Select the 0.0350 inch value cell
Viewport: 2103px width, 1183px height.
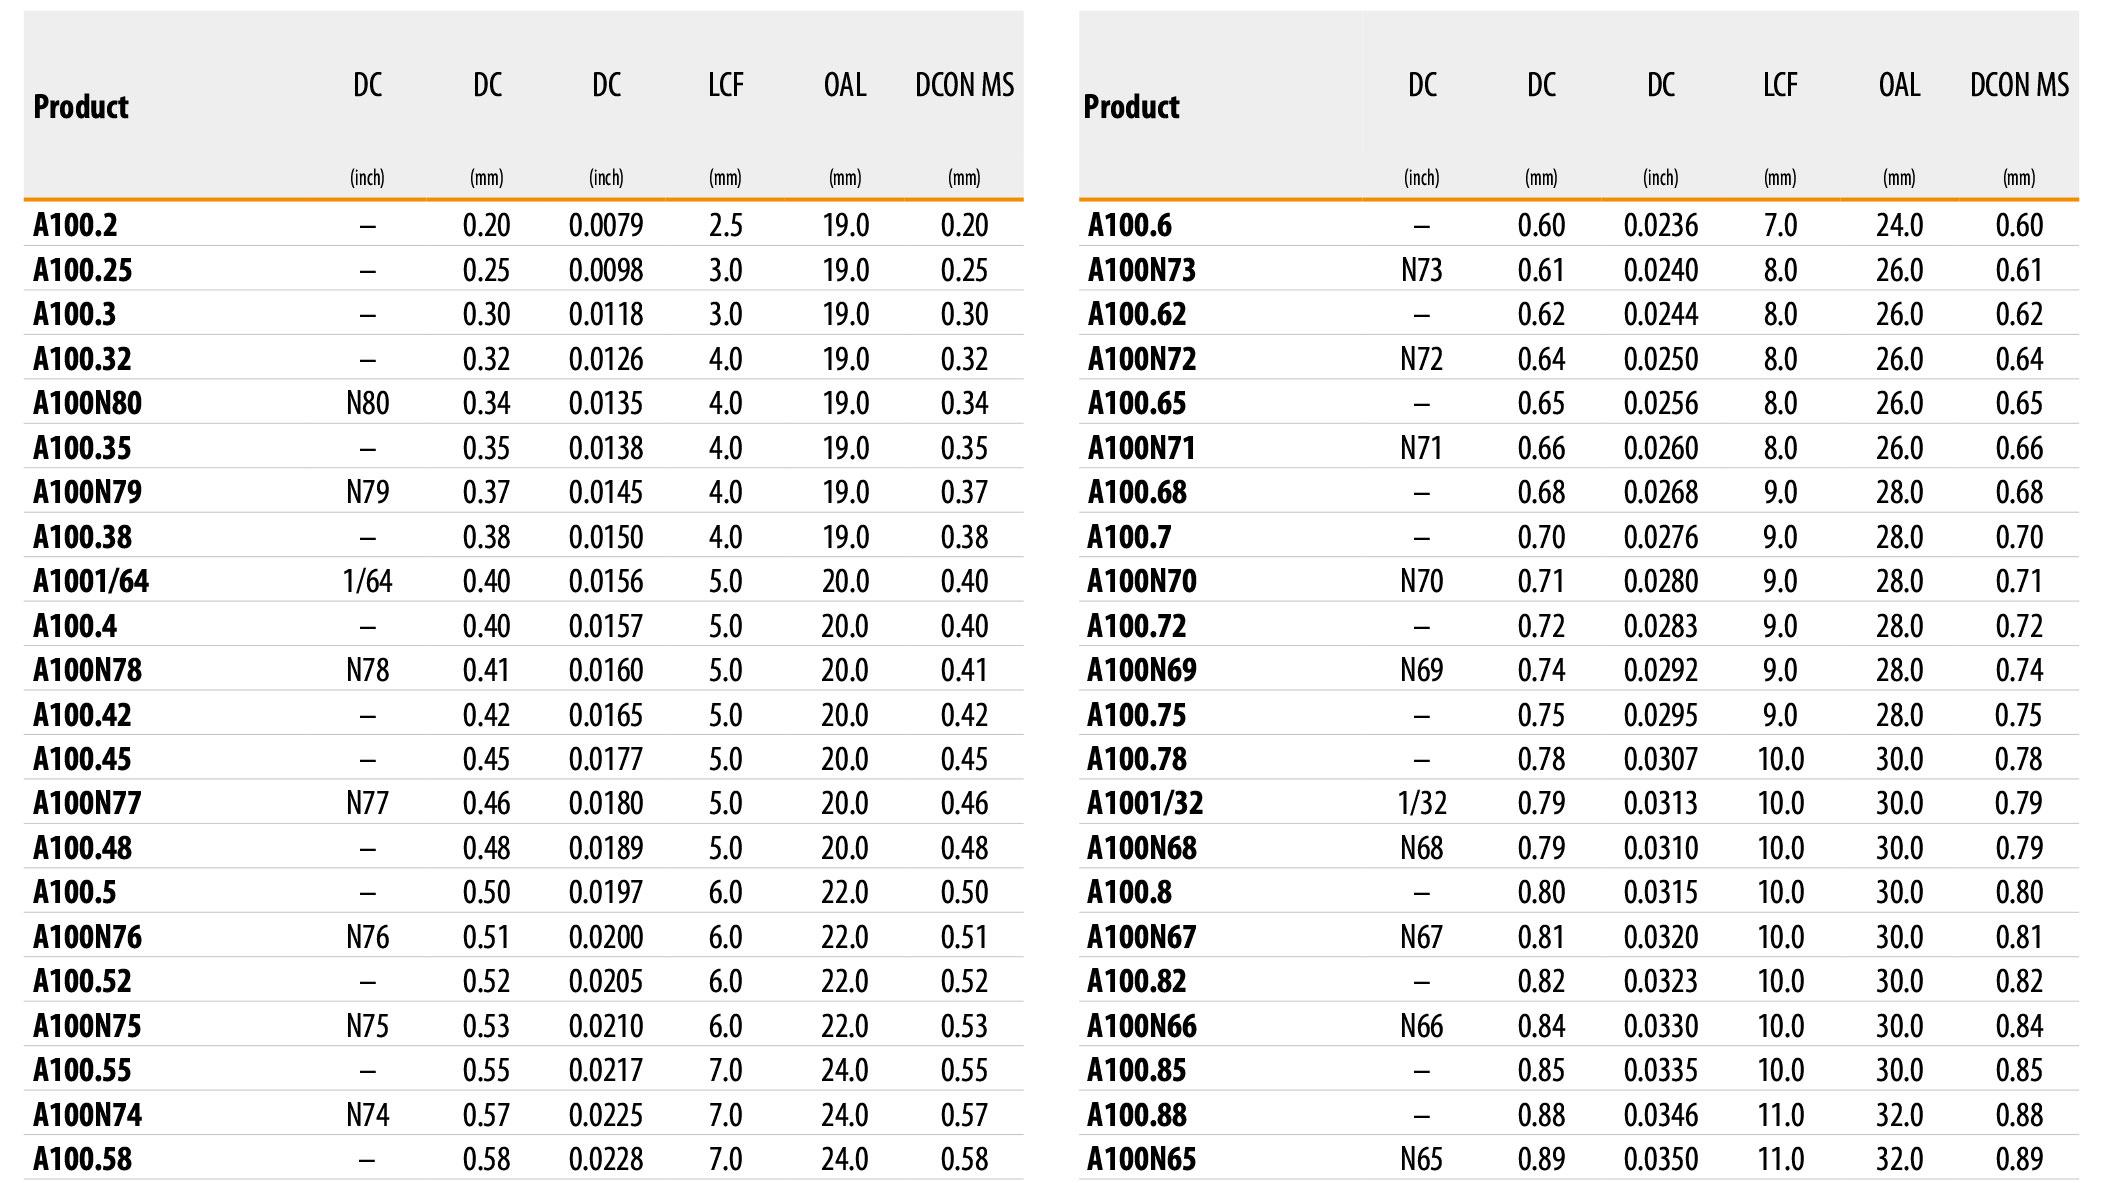1661,1159
